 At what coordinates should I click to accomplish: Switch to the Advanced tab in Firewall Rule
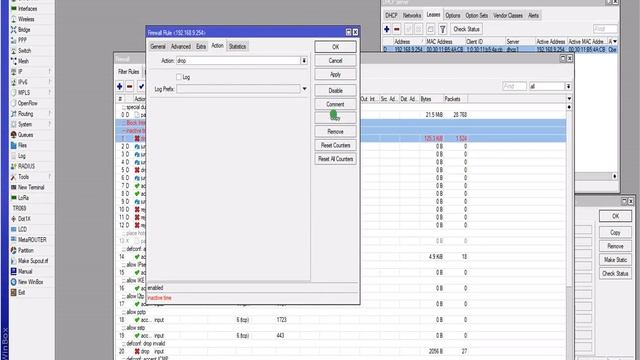[180, 47]
